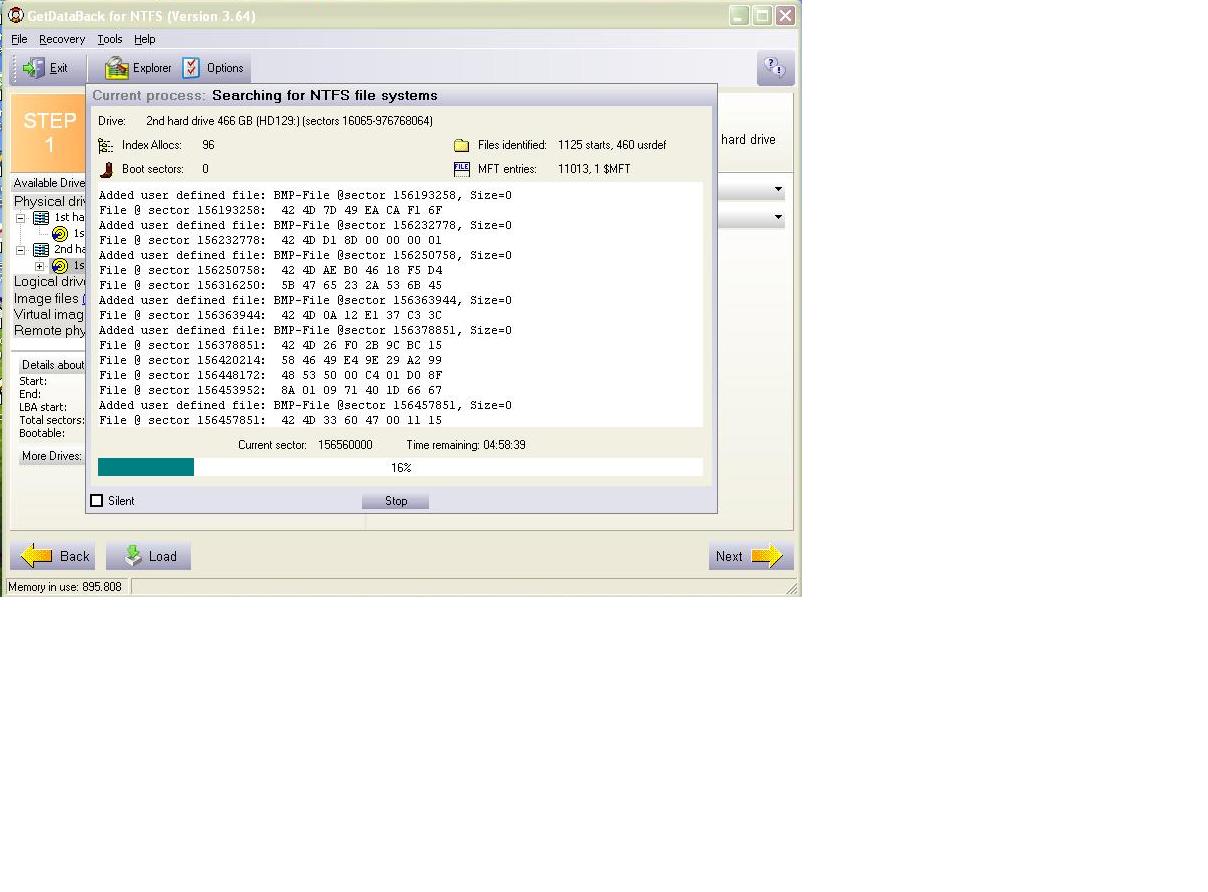Click log line 'File @ sector 156448172'
The image size is (1208, 892).
[270, 375]
